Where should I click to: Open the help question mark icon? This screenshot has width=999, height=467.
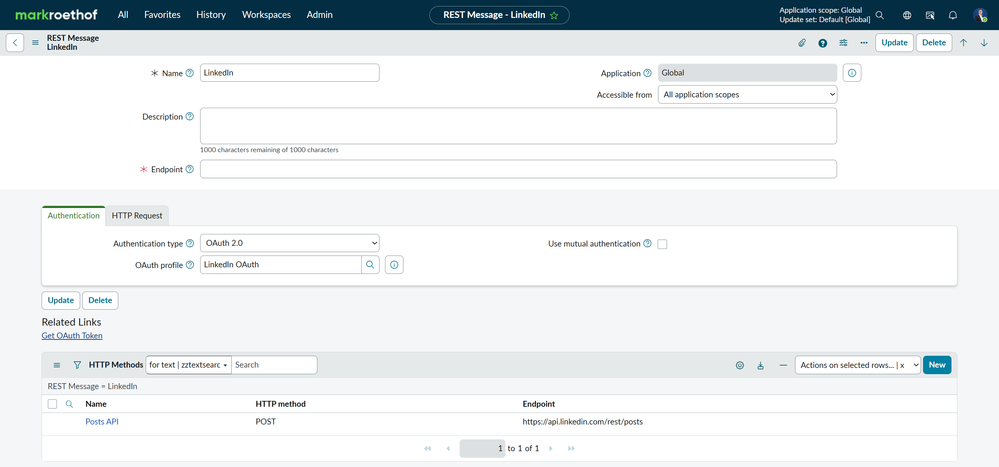coord(823,43)
